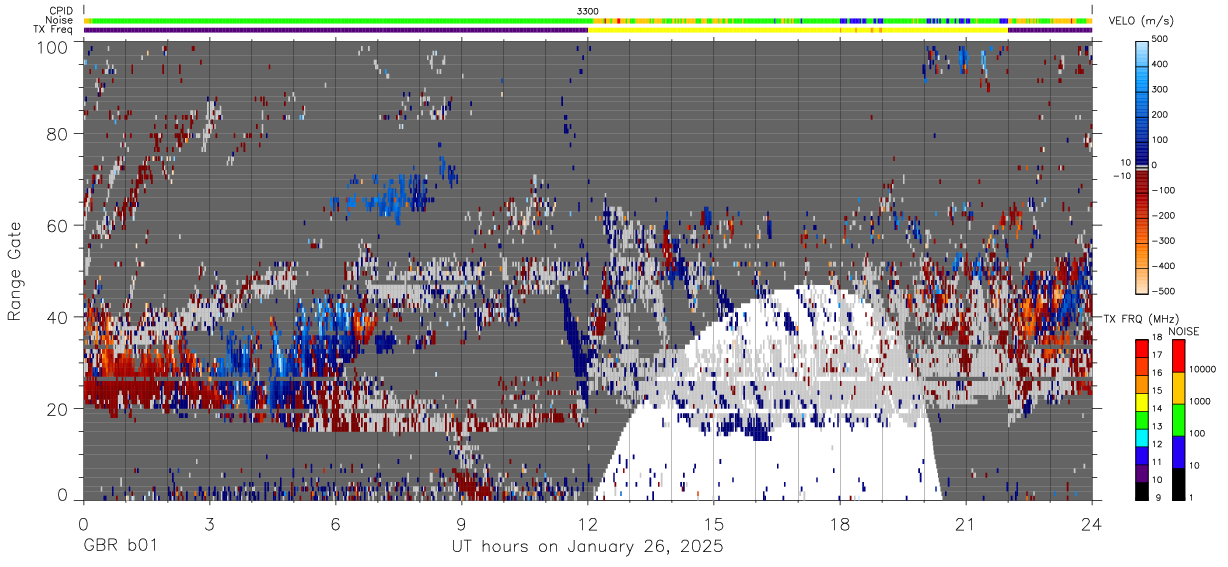1228x567 pixels.
Task: Click range gate label 100
Action: point(53,46)
